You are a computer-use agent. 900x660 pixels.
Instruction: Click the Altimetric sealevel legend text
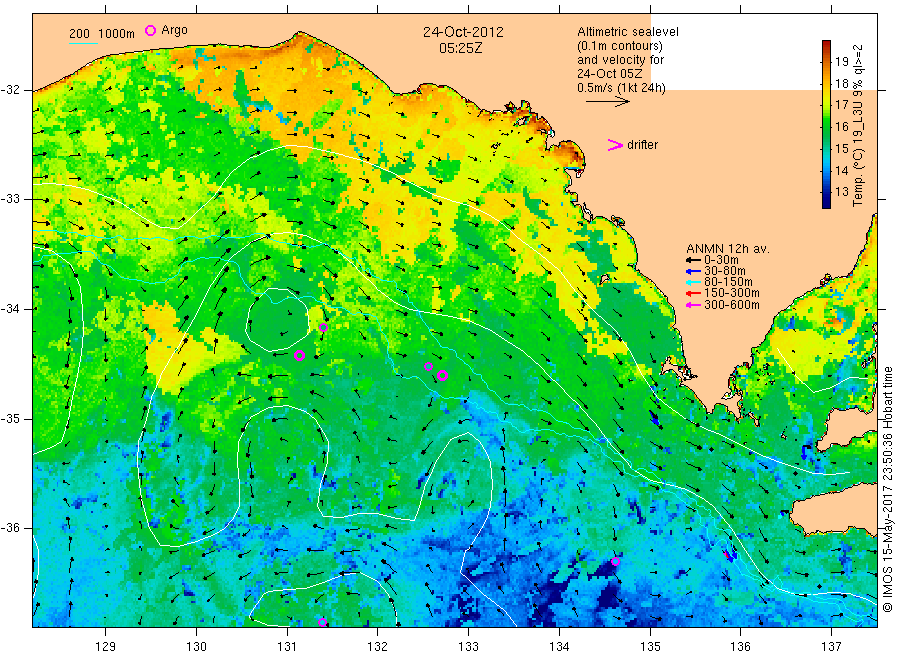pyautogui.click(x=628, y=32)
